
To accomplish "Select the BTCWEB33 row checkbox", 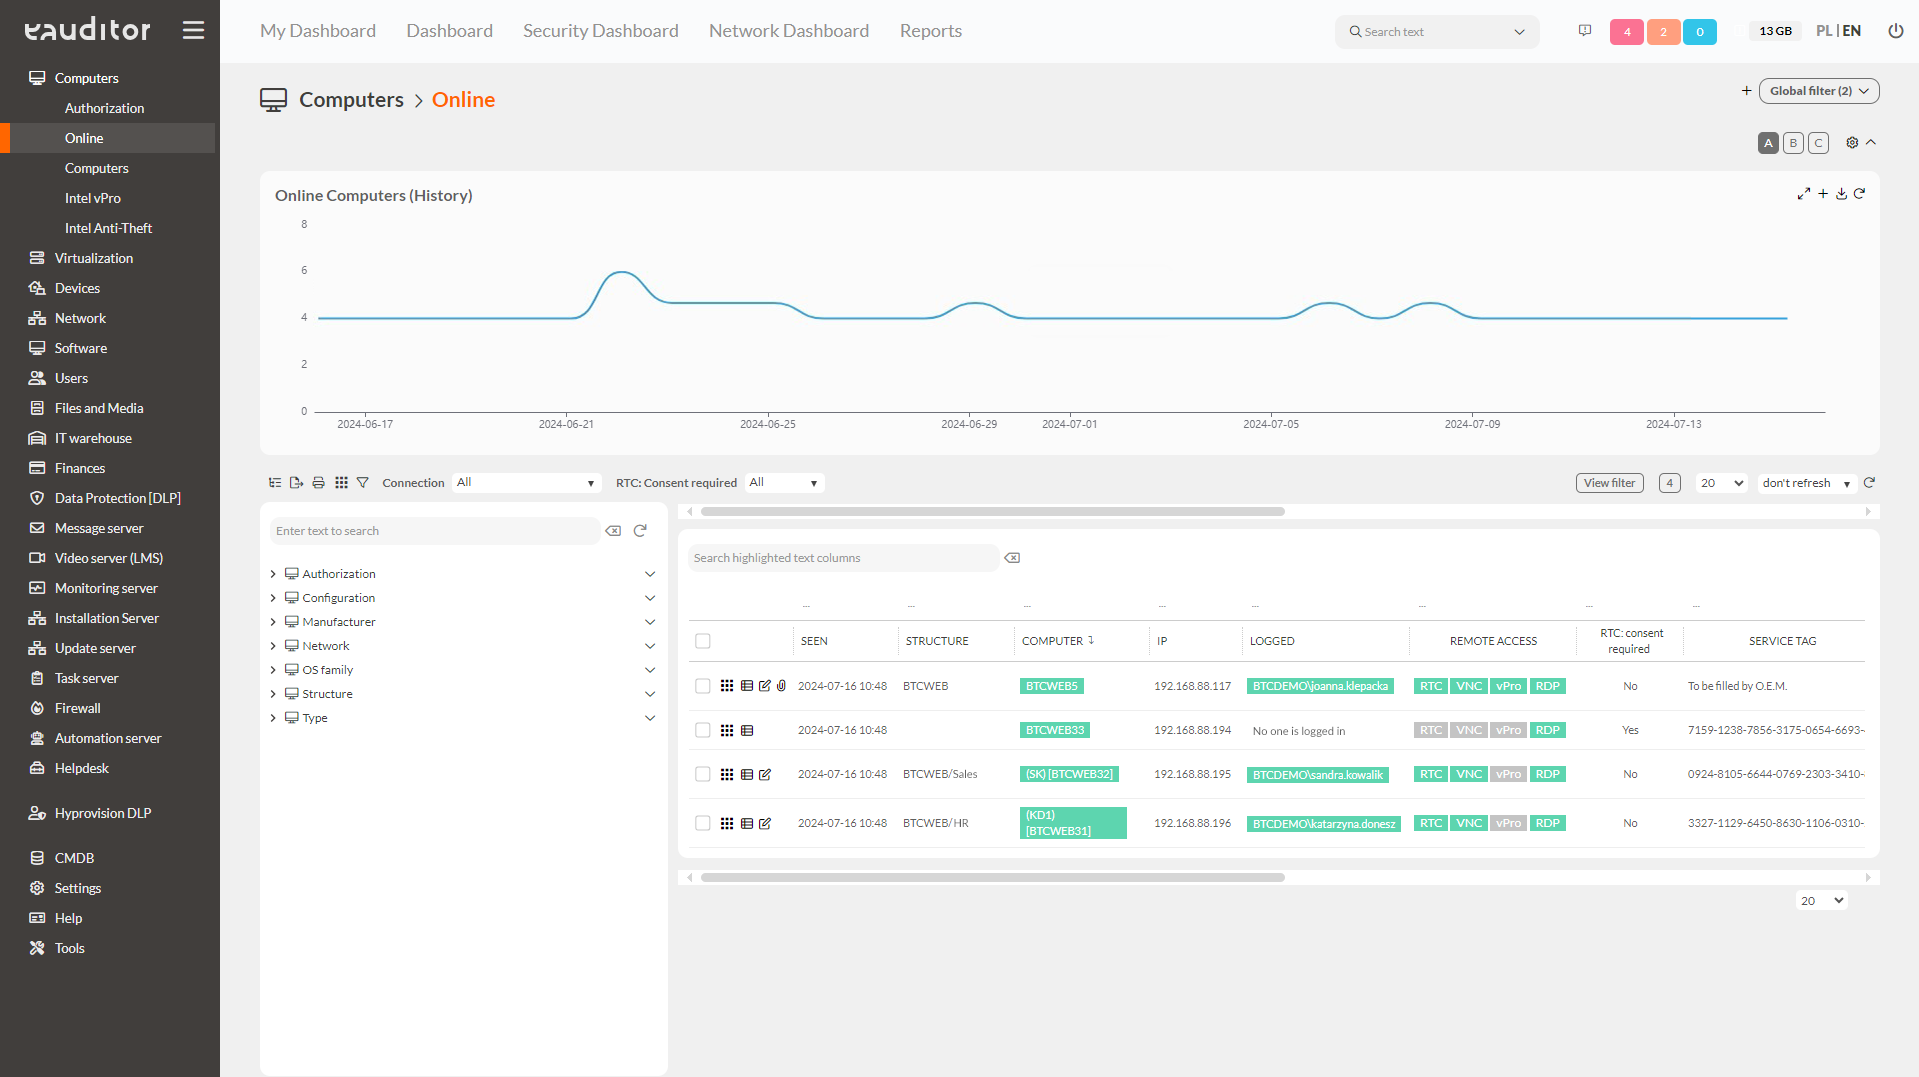I will click(x=703, y=730).
